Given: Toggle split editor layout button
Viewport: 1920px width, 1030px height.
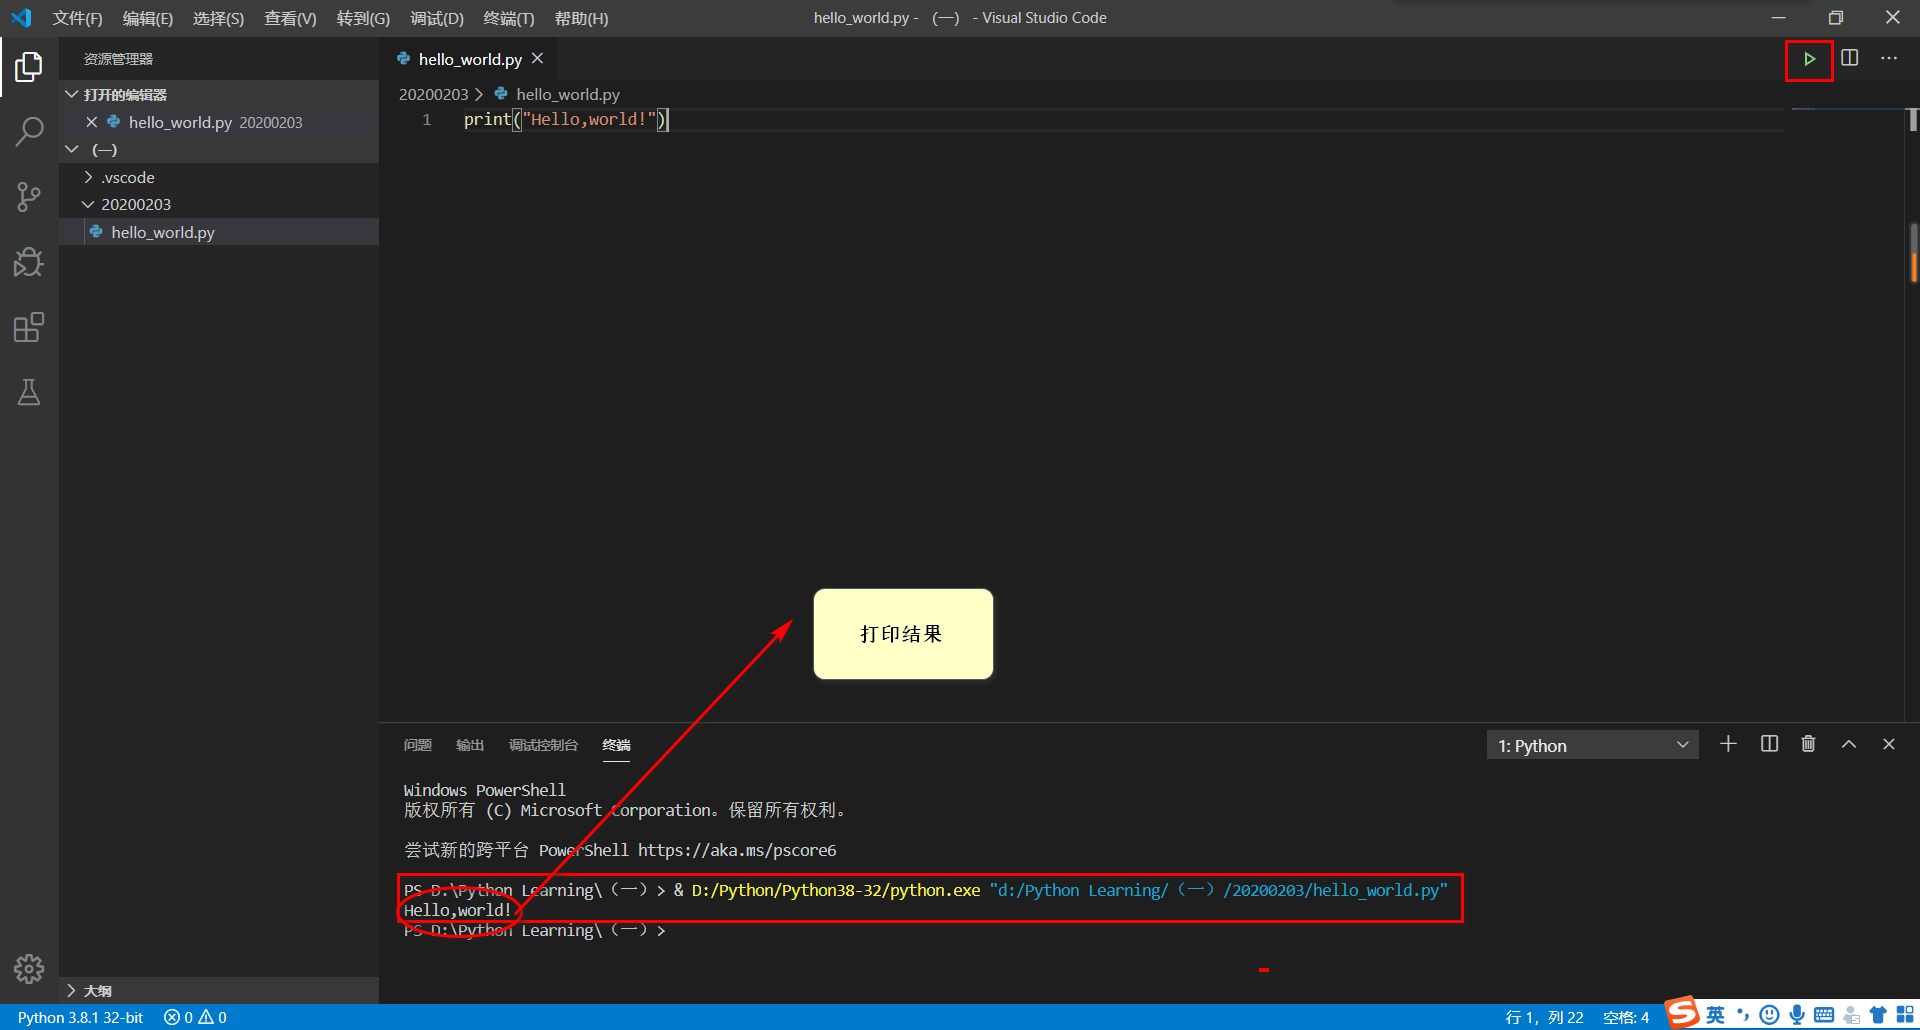Looking at the screenshot, I should click(1850, 59).
